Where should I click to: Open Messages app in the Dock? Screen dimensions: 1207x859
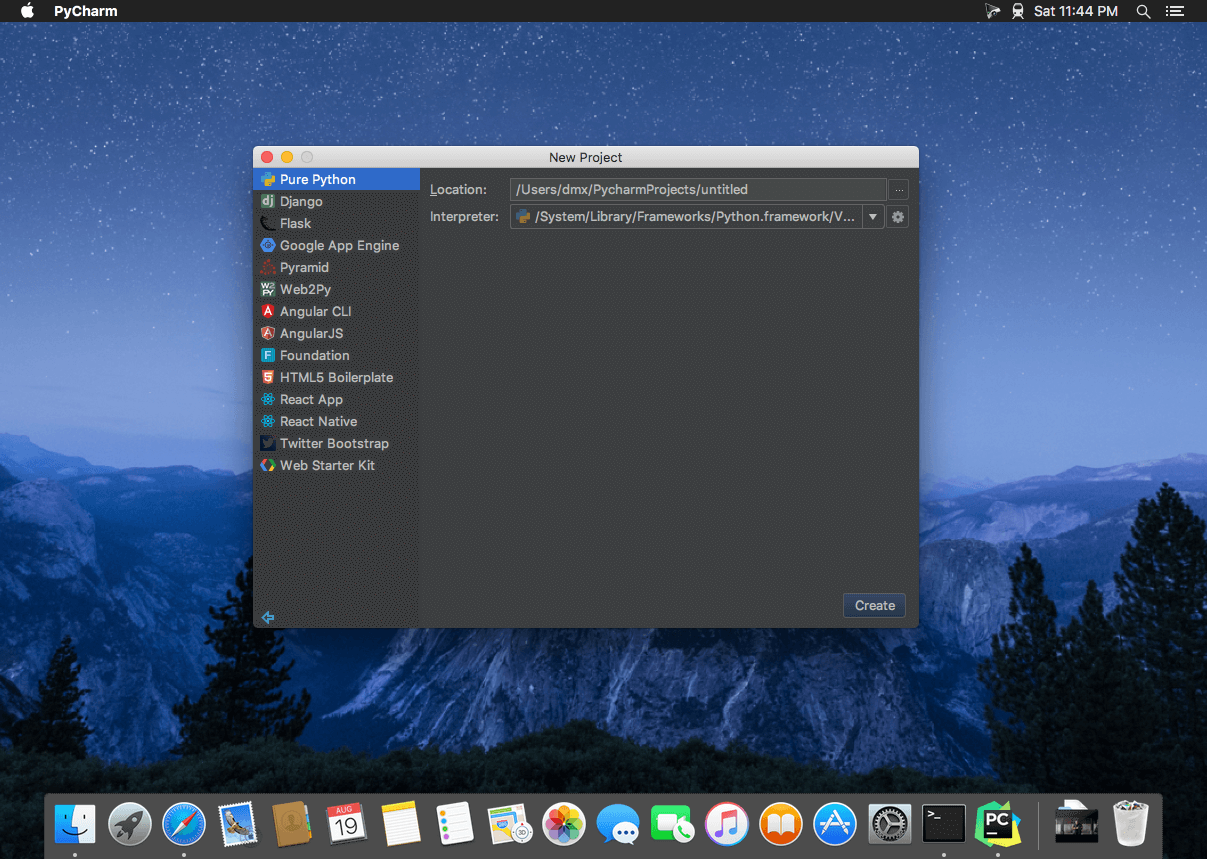coord(618,824)
